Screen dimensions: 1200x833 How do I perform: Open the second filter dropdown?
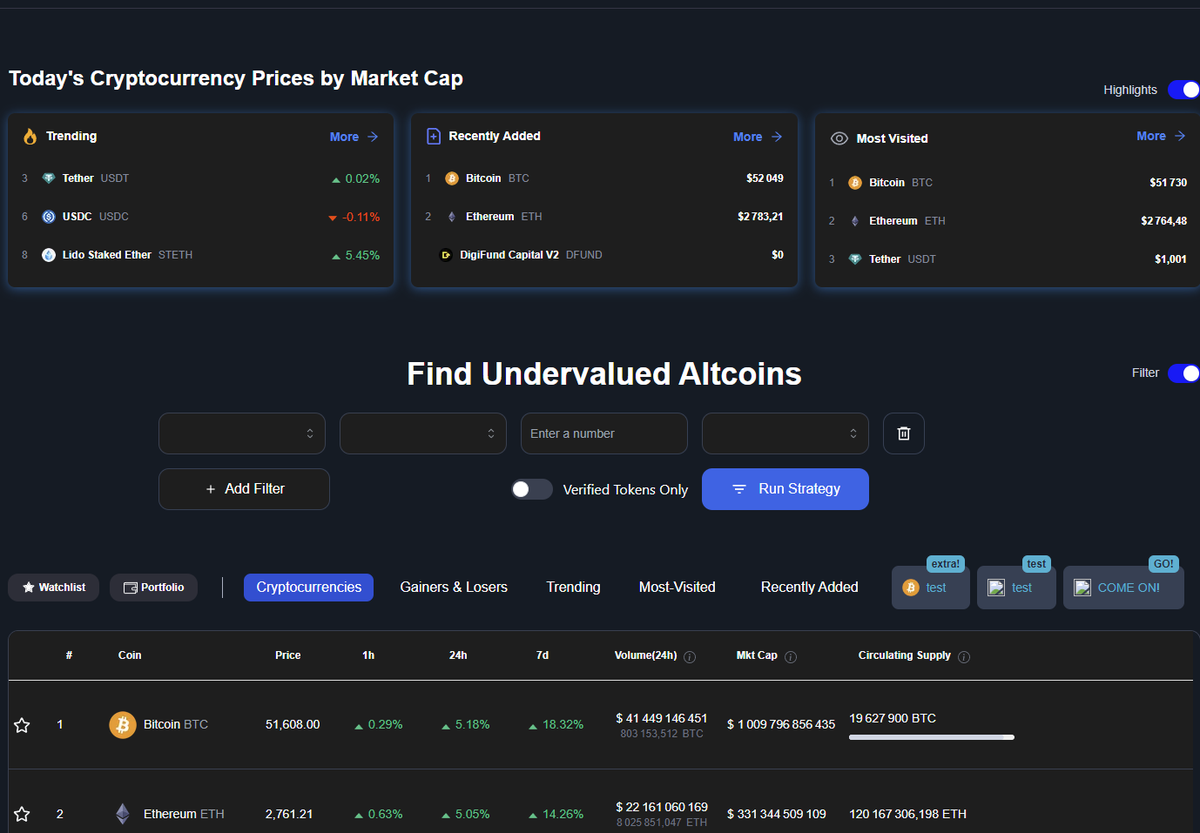[423, 433]
